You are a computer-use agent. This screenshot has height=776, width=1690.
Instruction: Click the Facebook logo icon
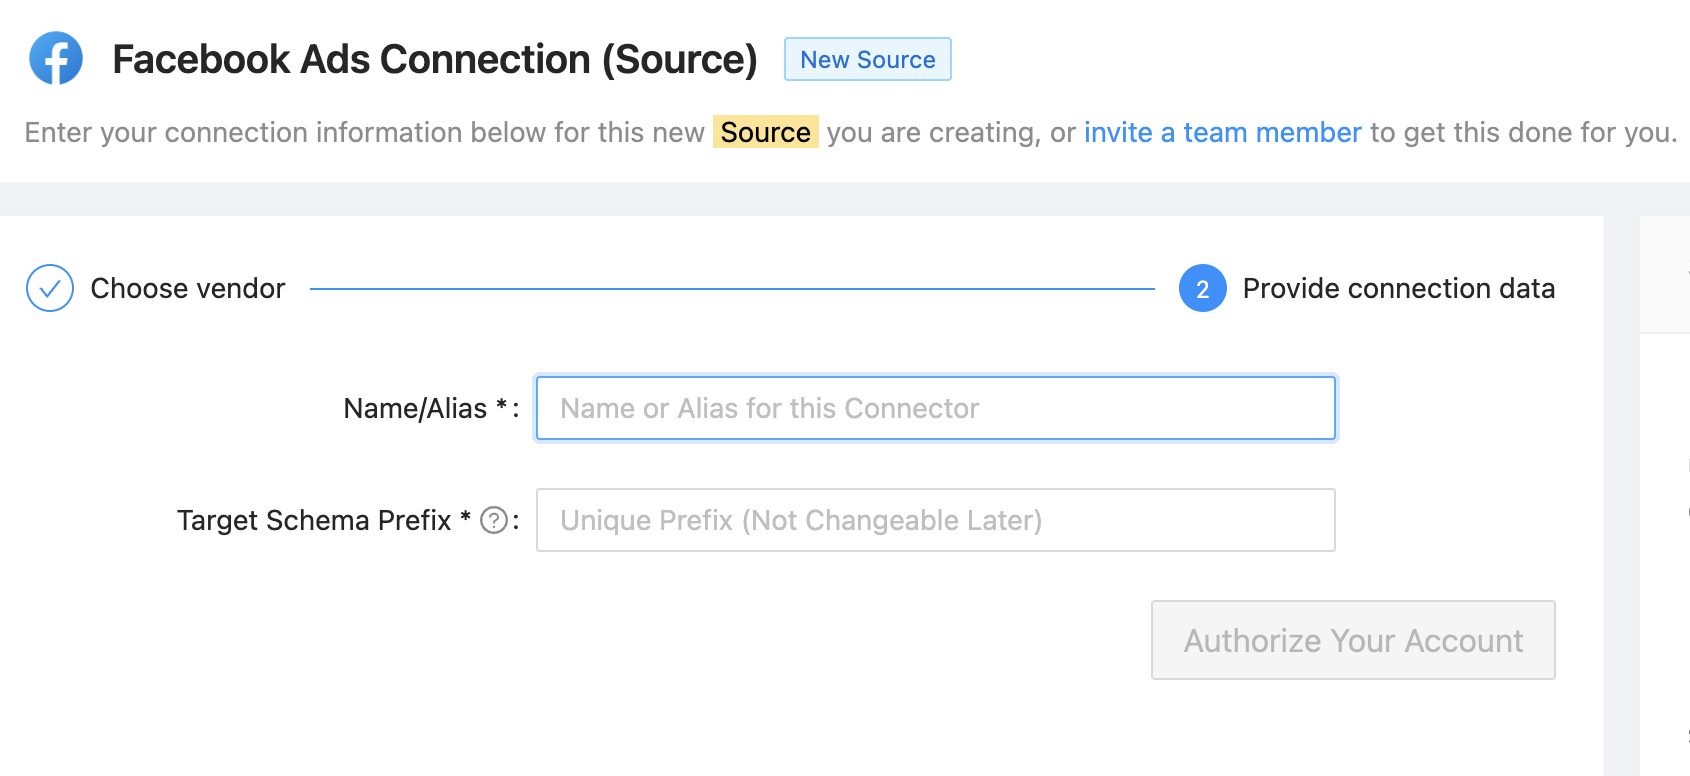(x=55, y=58)
